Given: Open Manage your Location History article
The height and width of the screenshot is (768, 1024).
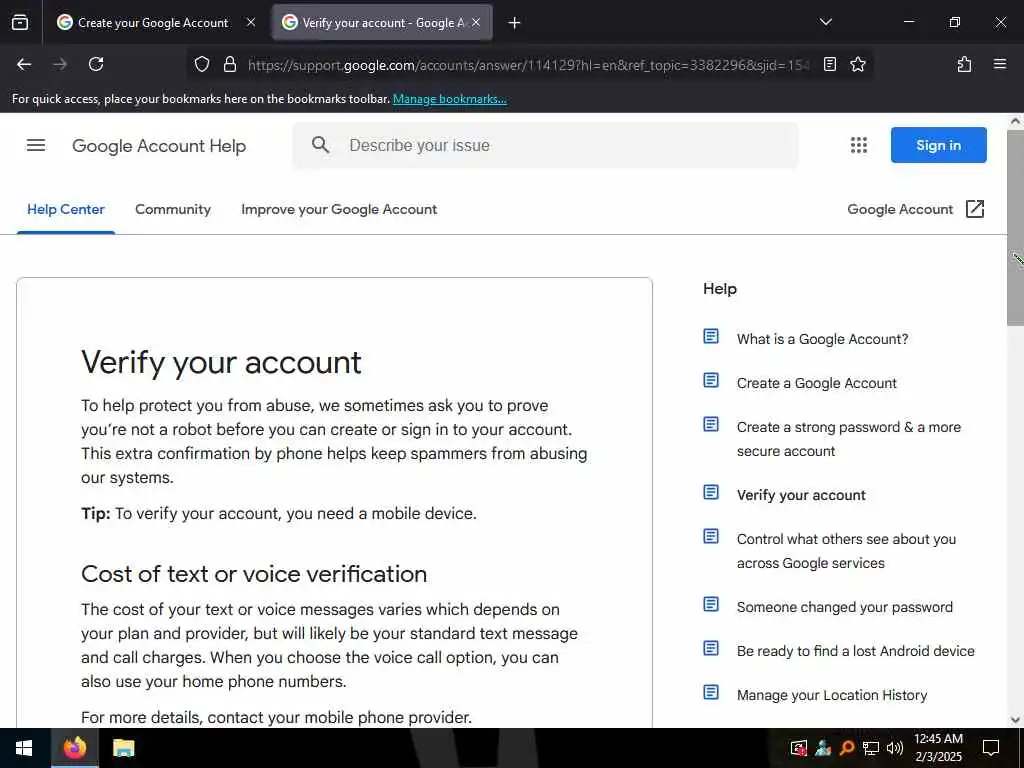Looking at the screenshot, I should 831,695.
